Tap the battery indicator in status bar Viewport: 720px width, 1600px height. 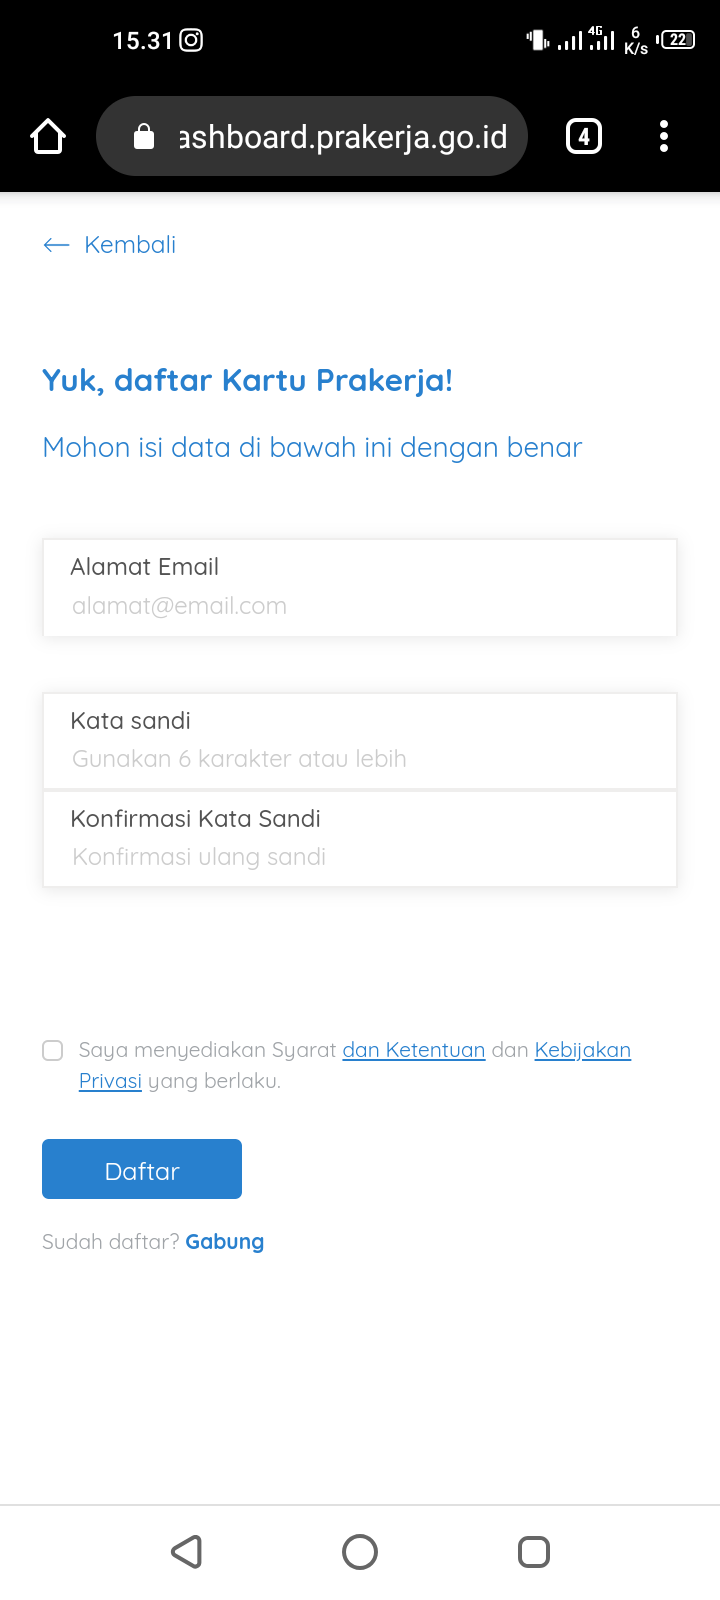click(x=677, y=40)
